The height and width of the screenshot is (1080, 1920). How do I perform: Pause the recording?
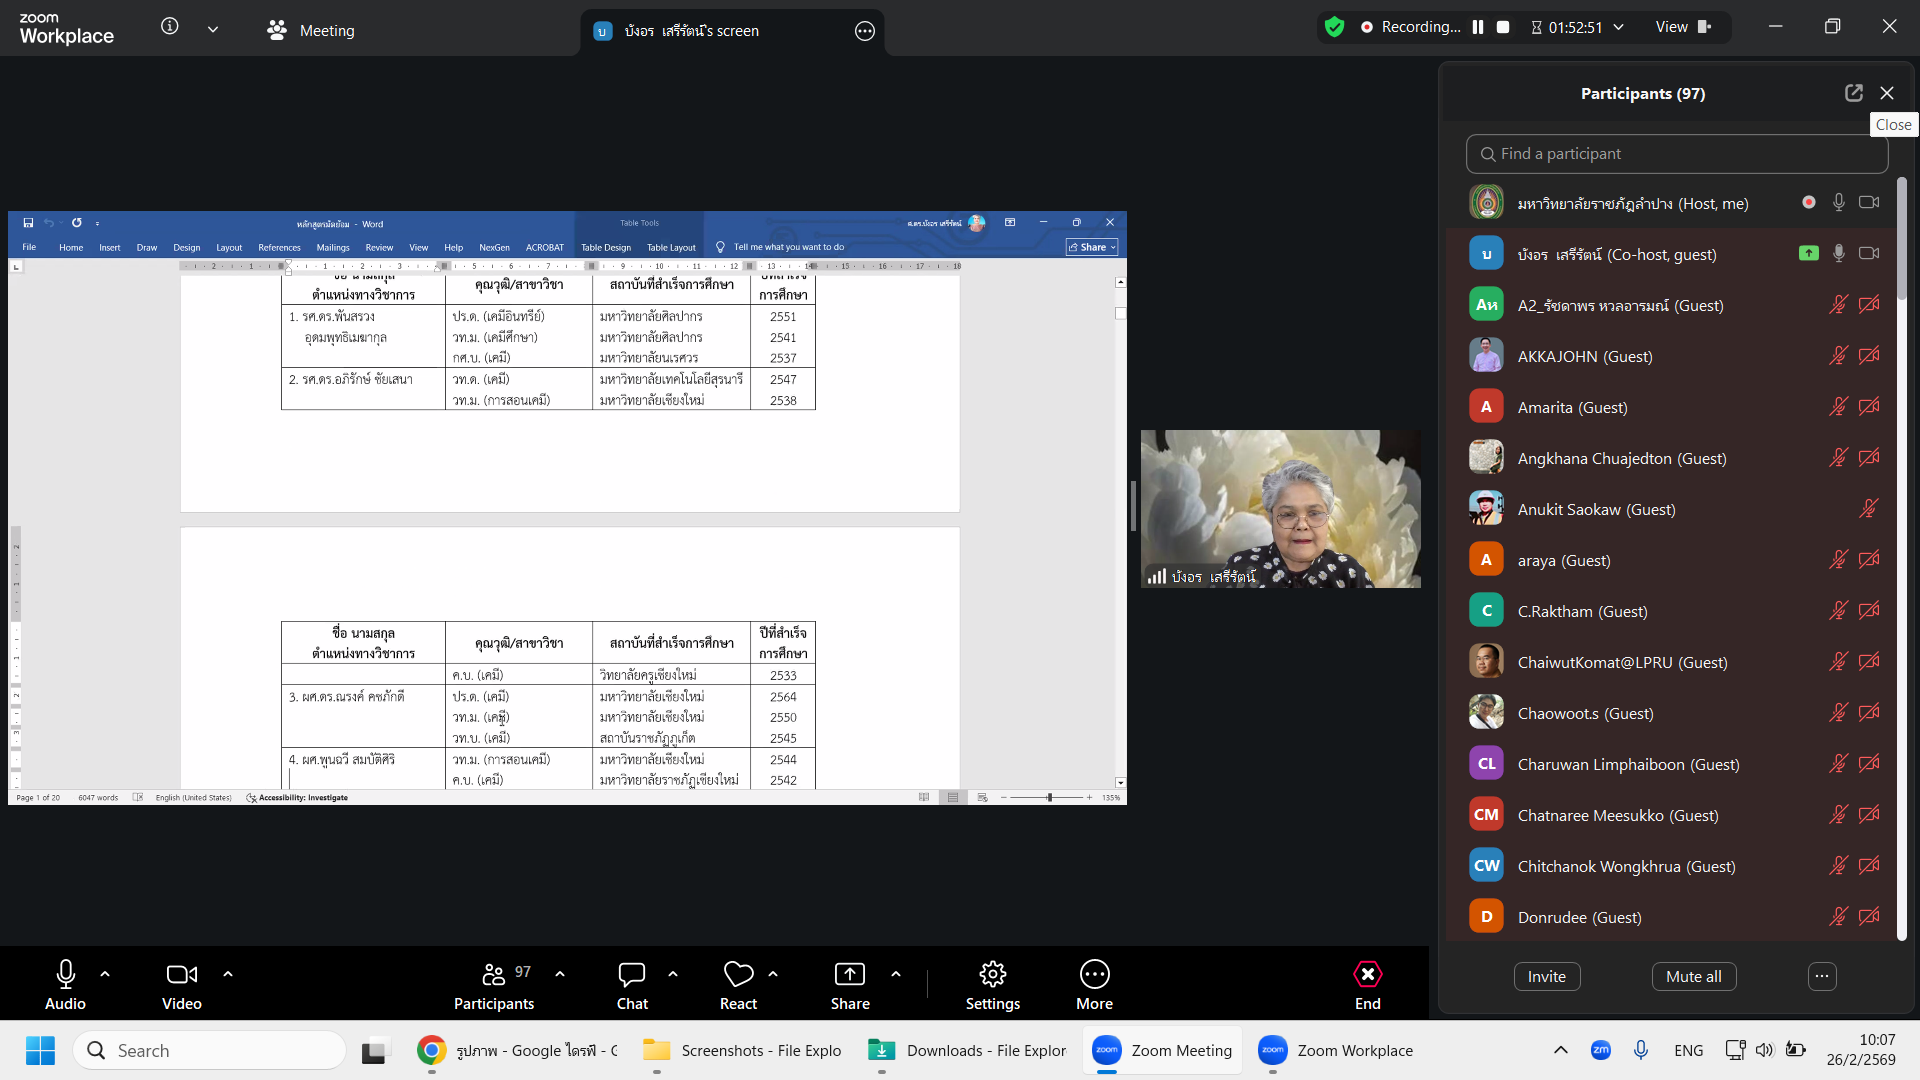tap(1478, 27)
